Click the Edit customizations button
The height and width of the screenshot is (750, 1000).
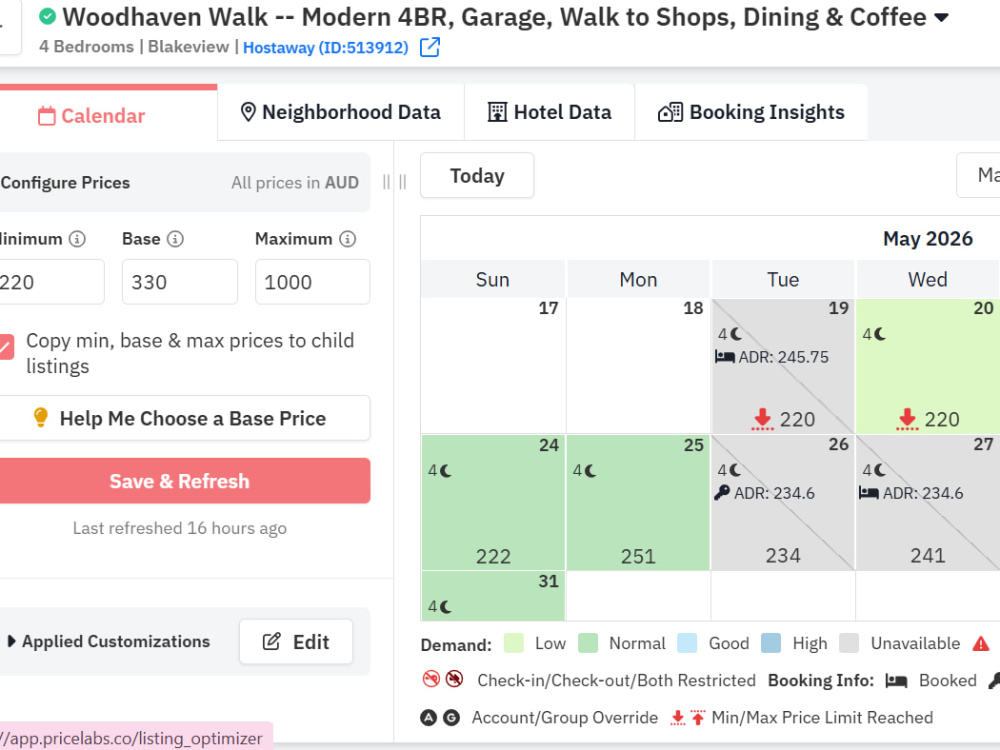pos(296,642)
